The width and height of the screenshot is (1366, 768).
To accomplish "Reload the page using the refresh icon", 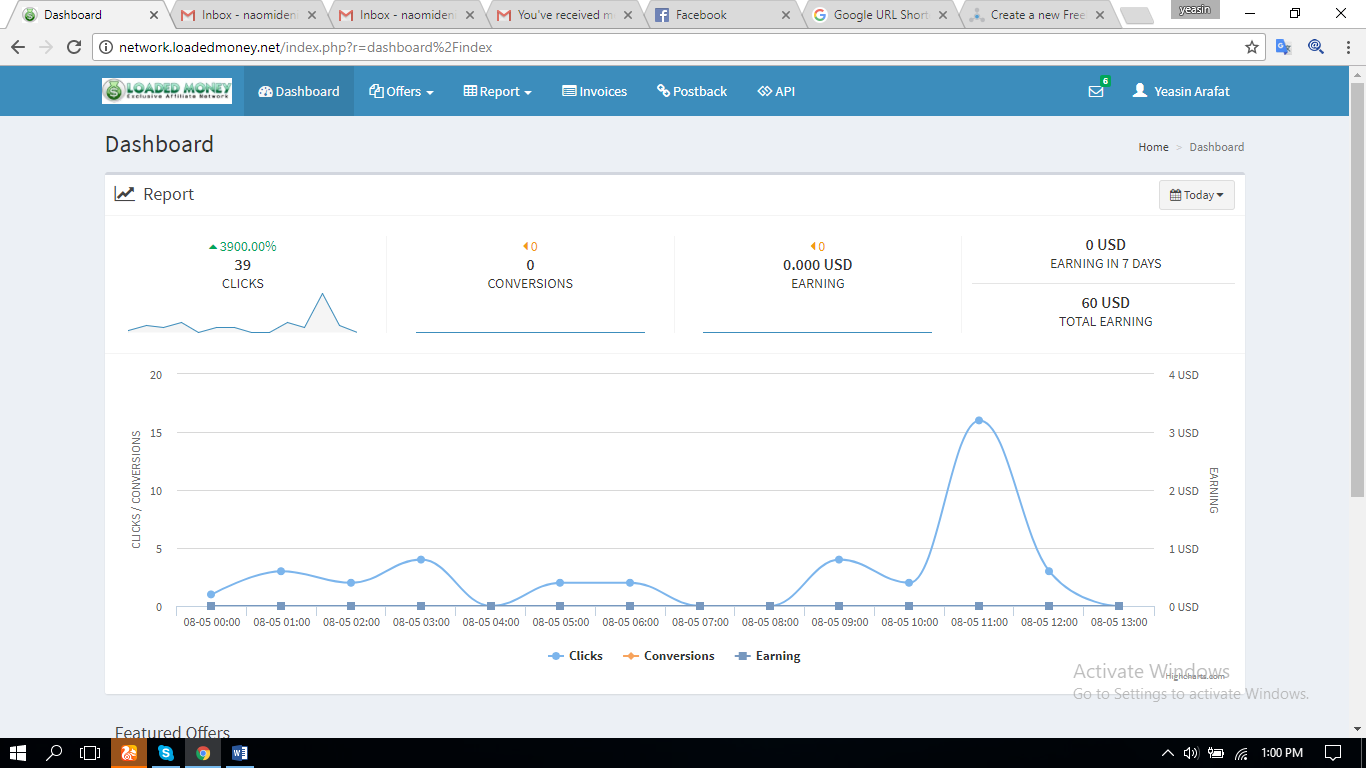I will pos(74,47).
